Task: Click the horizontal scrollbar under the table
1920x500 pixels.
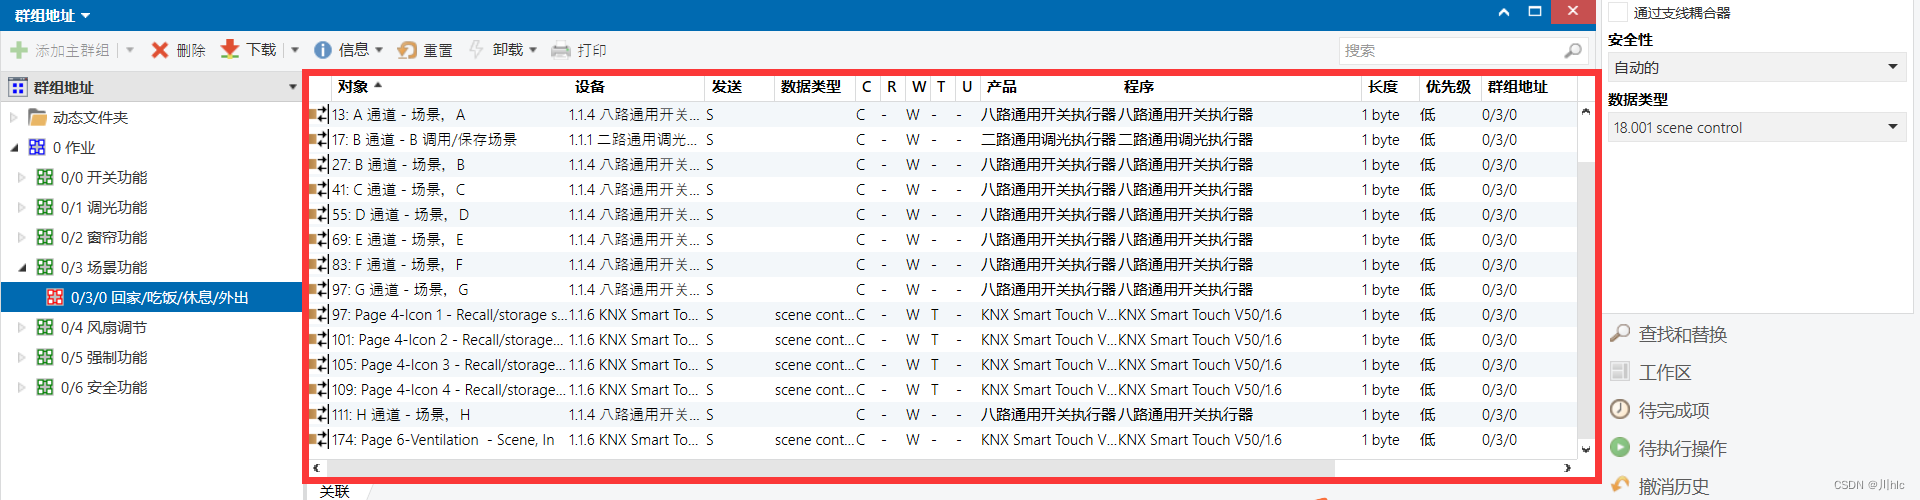Action: pyautogui.click(x=830, y=468)
